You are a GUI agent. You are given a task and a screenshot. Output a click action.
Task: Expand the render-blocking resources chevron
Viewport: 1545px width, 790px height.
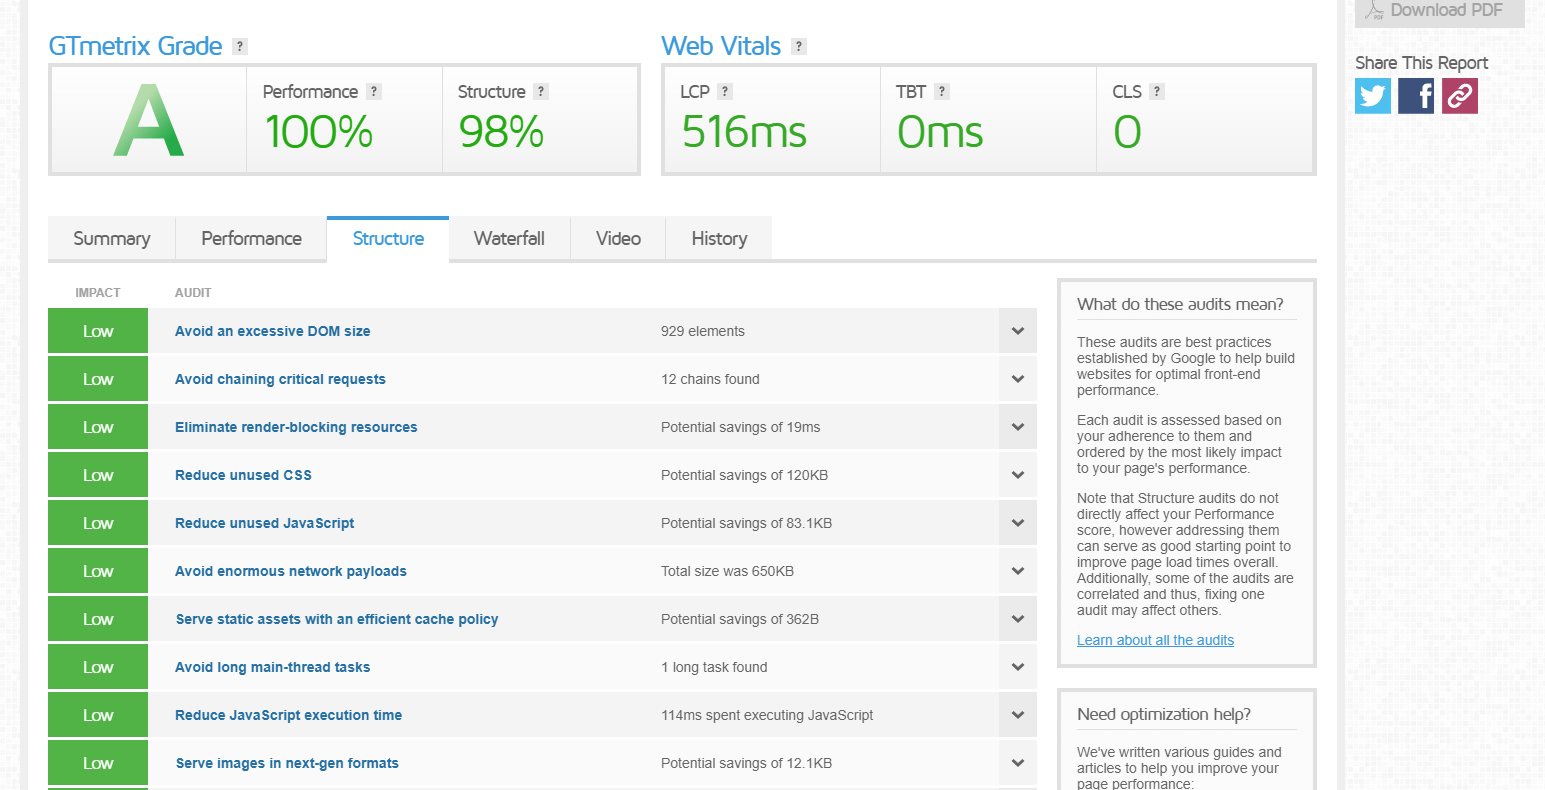click(x=1018, y=427)
